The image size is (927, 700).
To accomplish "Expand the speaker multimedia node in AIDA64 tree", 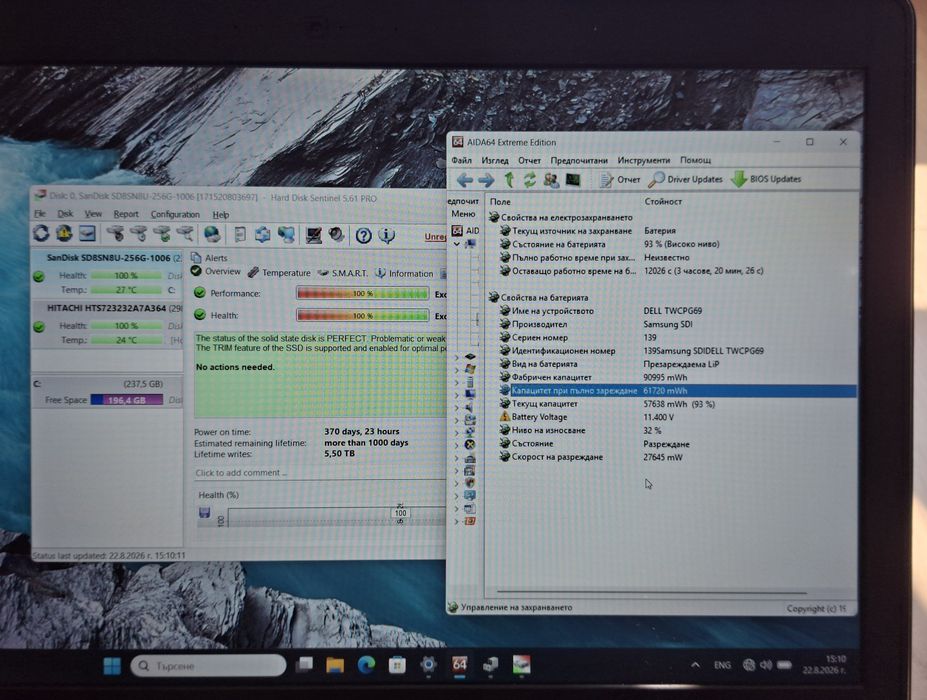I will click(456, 407).
